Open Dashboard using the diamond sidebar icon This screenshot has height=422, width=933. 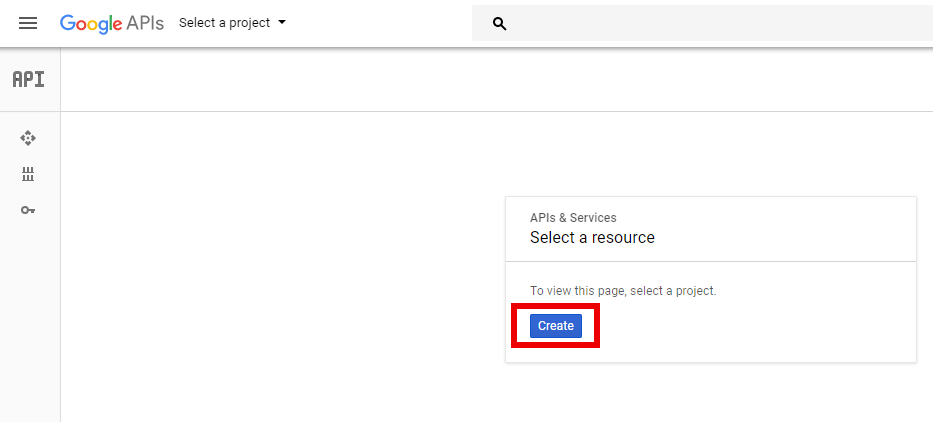tap(28, 138)
